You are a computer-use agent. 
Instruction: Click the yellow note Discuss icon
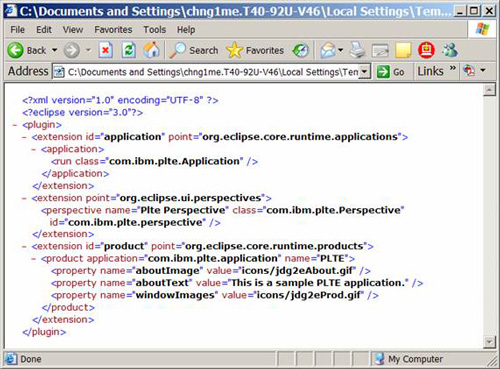tap(403, 51)
